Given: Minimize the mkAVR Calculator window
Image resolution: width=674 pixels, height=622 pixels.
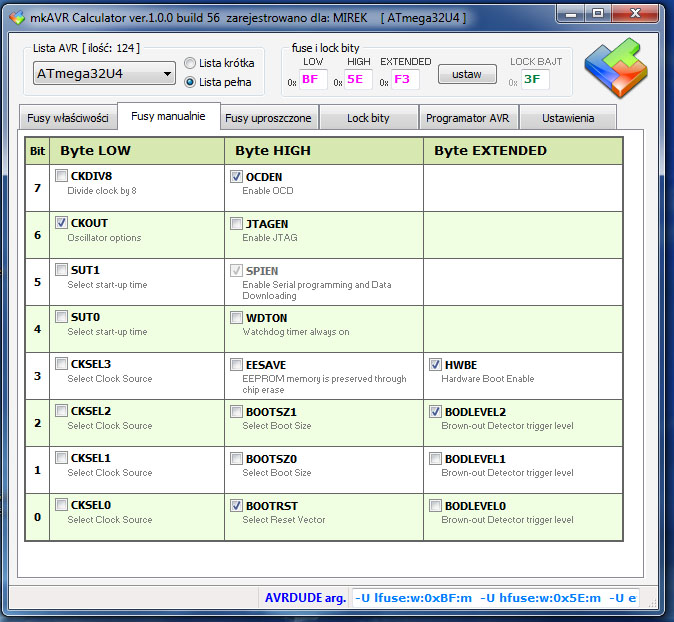Looking at the screenshot, I should click(x=570, y=14).
